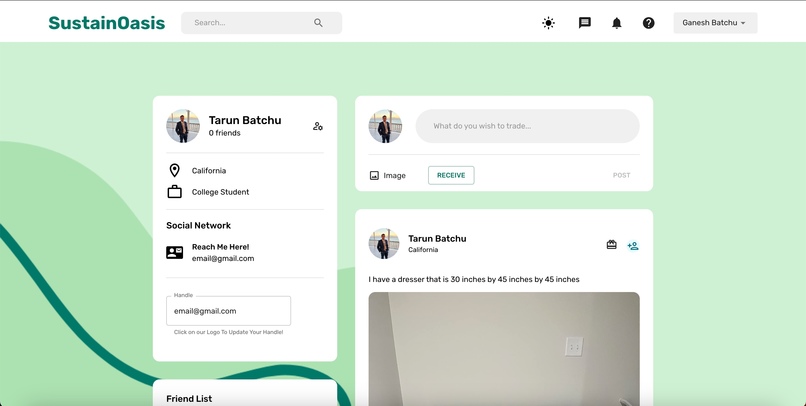Click the Click on our Logo helper text
The image size is (806, 406).
coord(228,332)
